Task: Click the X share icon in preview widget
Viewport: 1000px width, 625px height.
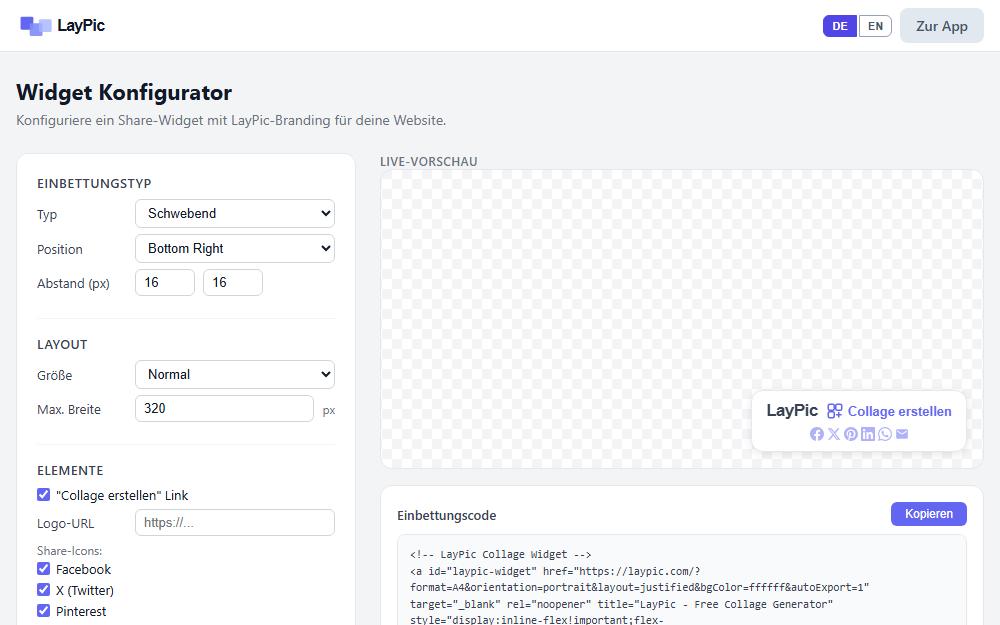Action: 834,434
